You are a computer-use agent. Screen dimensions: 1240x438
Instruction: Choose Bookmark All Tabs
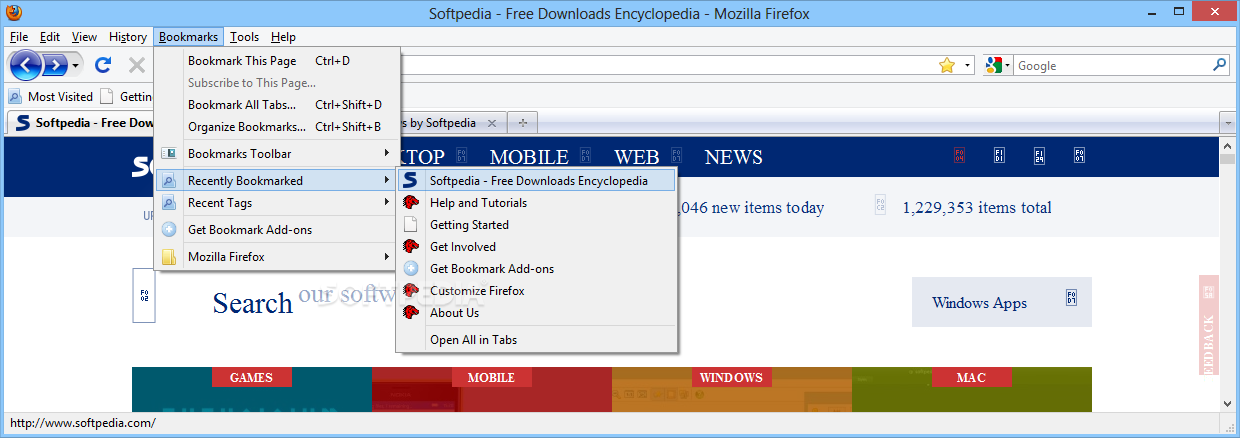tap(277, 105)
